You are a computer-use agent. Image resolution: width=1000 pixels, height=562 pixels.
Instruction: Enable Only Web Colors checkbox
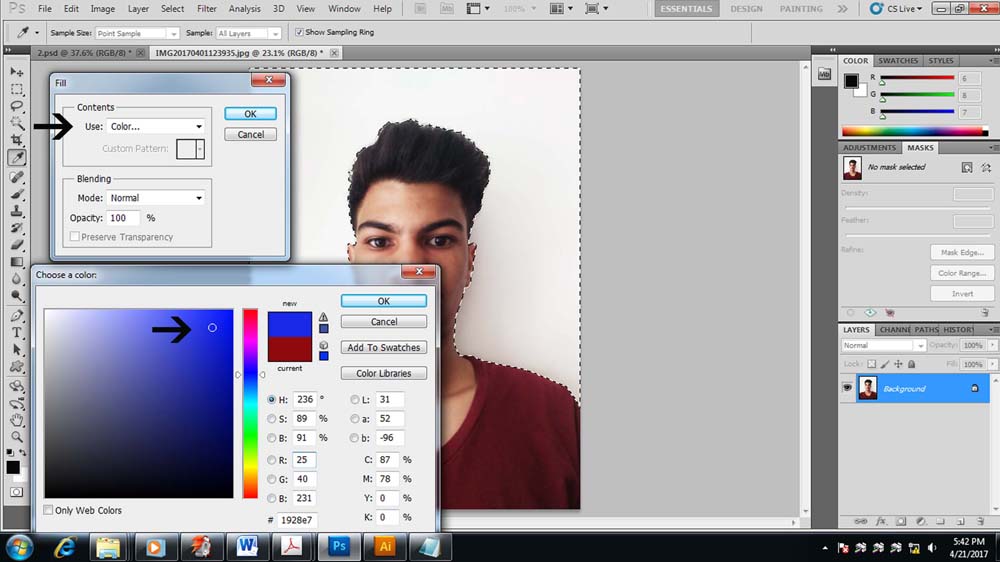[x=48, y=510]
